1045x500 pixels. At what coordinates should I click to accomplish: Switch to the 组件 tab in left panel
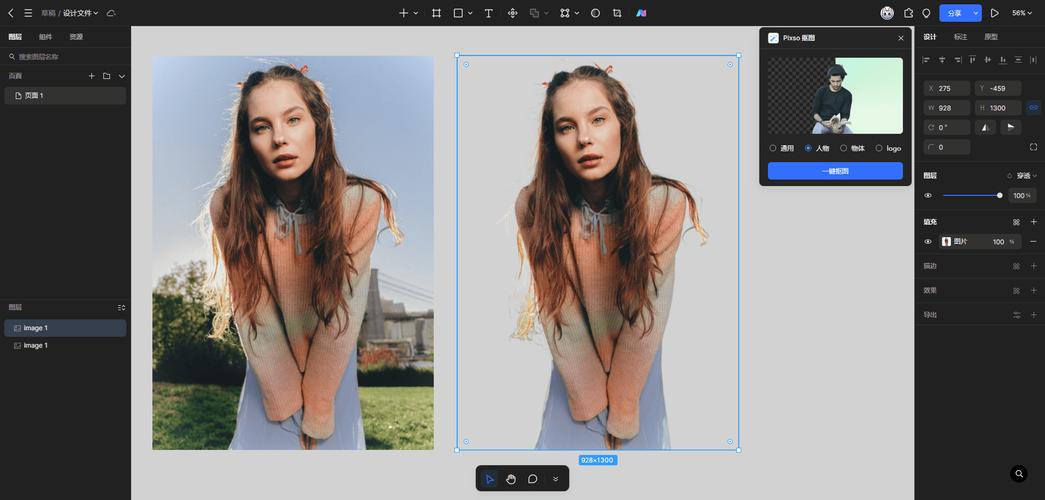45,37
